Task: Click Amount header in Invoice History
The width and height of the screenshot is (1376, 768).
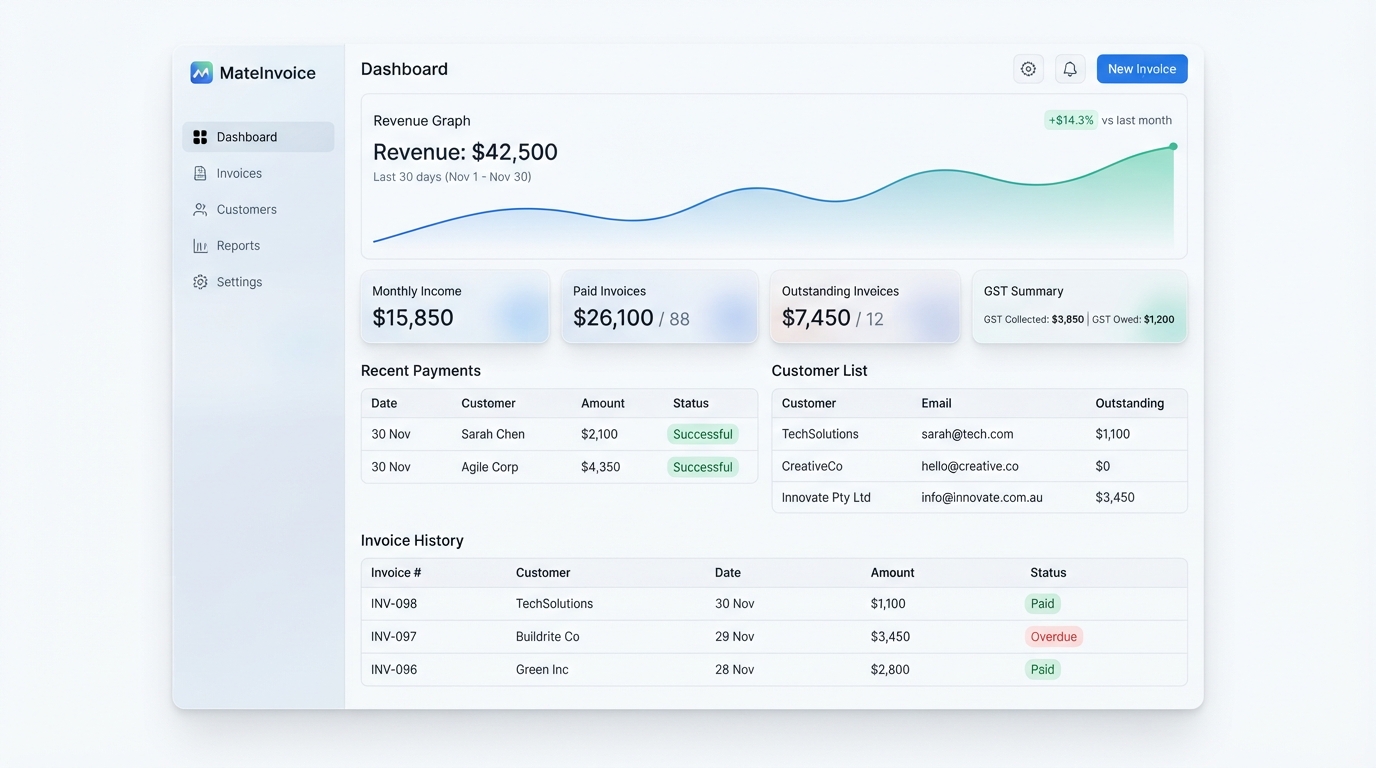Action: tap(893, 573)
